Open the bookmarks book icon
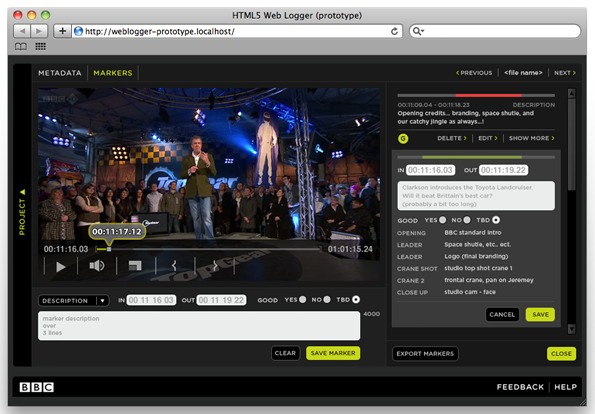The width and height of the screenshot is (595, 414). (x=20, y=47)
